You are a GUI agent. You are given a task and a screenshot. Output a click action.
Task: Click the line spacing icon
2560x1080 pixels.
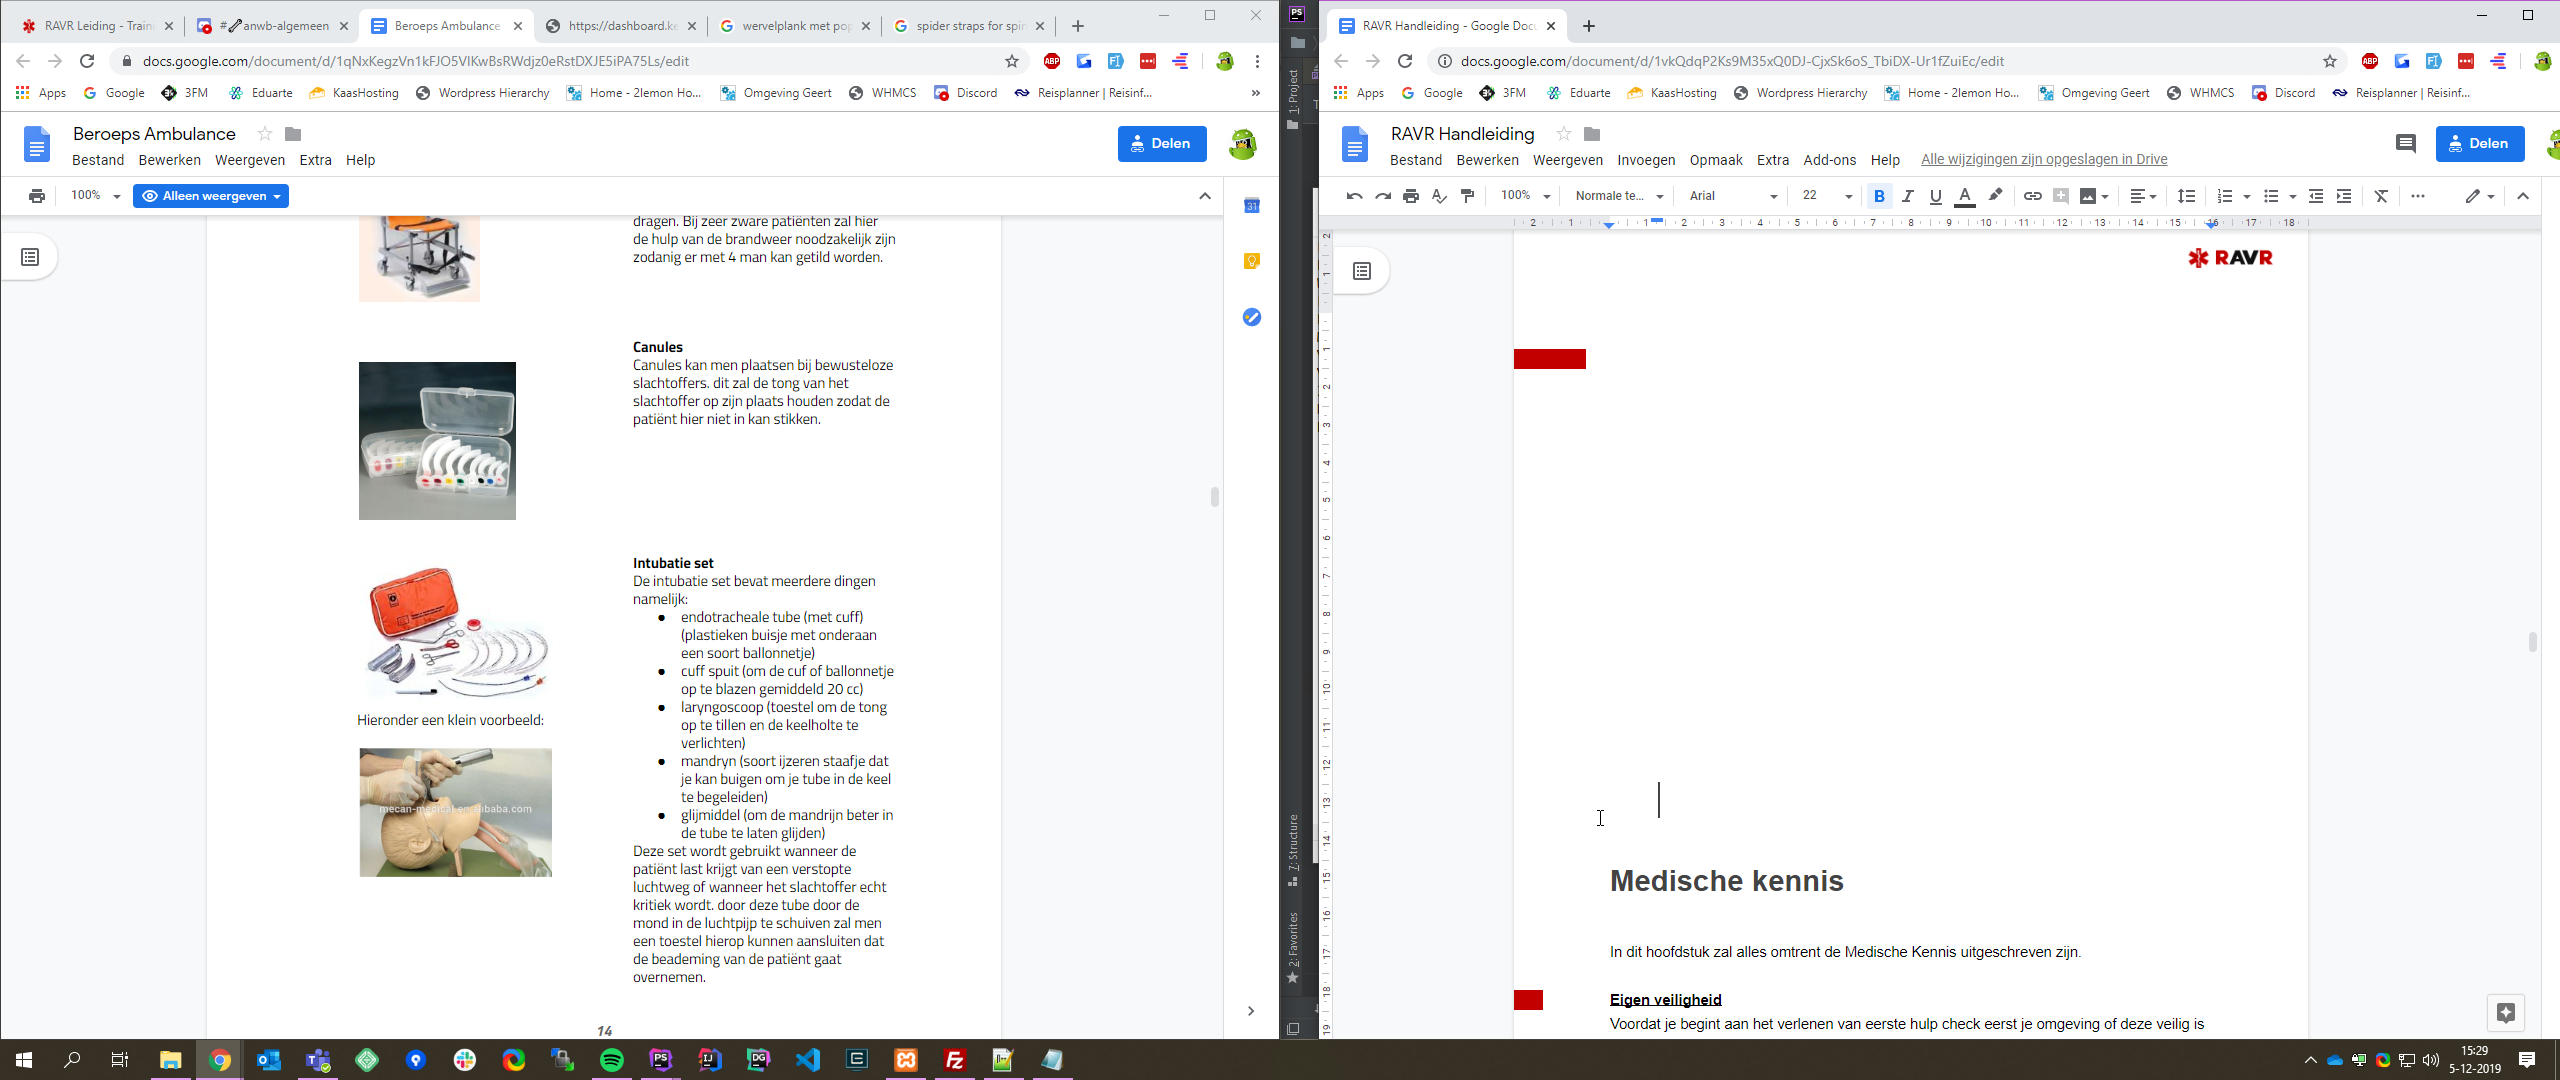coord(2187,196)
